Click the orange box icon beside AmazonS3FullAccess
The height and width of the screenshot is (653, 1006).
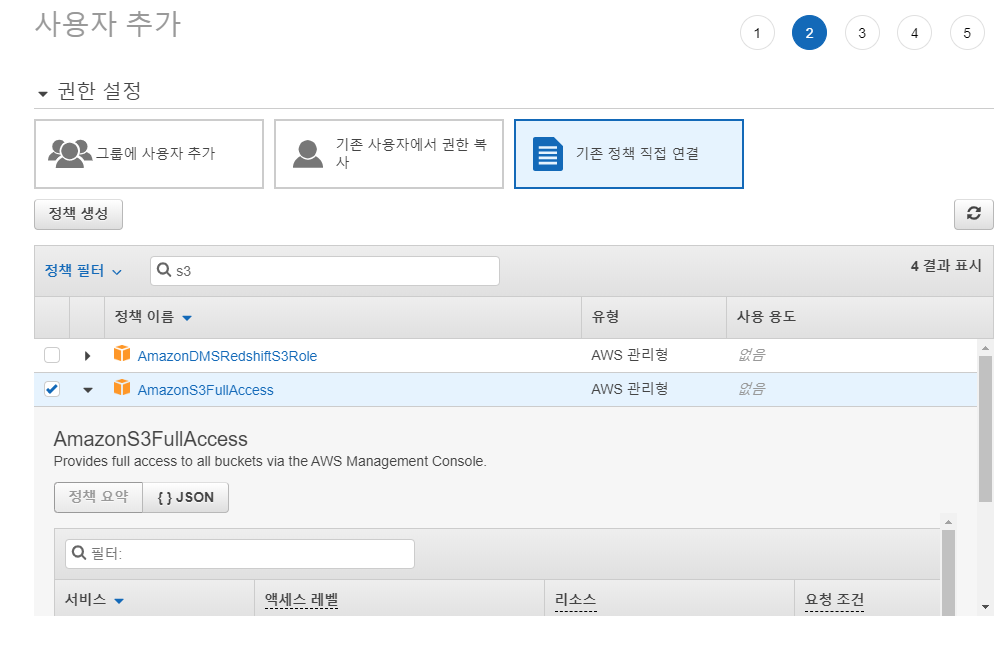pos(122,388)
